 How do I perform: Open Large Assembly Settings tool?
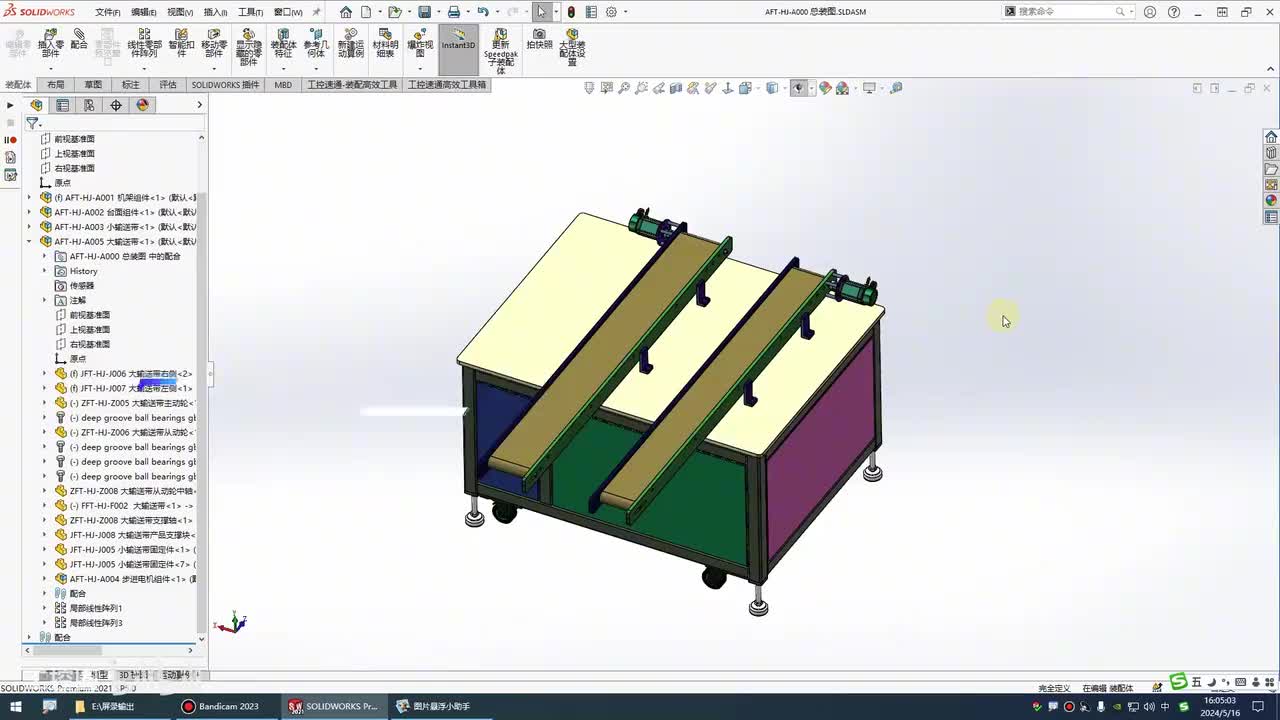click(572, 46)
